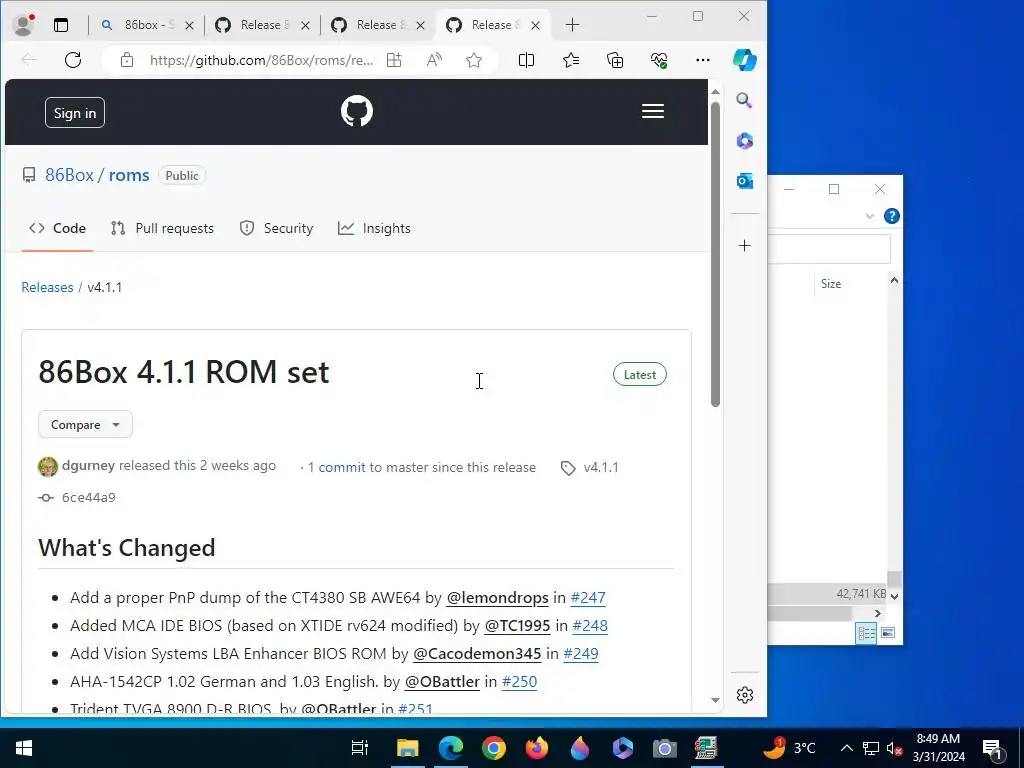This screenshot has width=1024, height=768.
Task: Open Outlook sidebar icon
Action: pyautogui.click(x=744, y=181)
